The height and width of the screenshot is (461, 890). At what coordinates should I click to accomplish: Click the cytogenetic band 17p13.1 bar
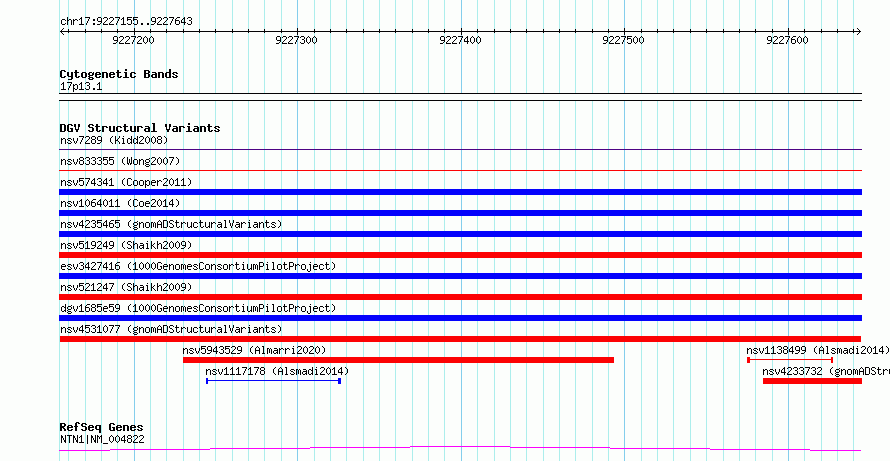(460, 97)
